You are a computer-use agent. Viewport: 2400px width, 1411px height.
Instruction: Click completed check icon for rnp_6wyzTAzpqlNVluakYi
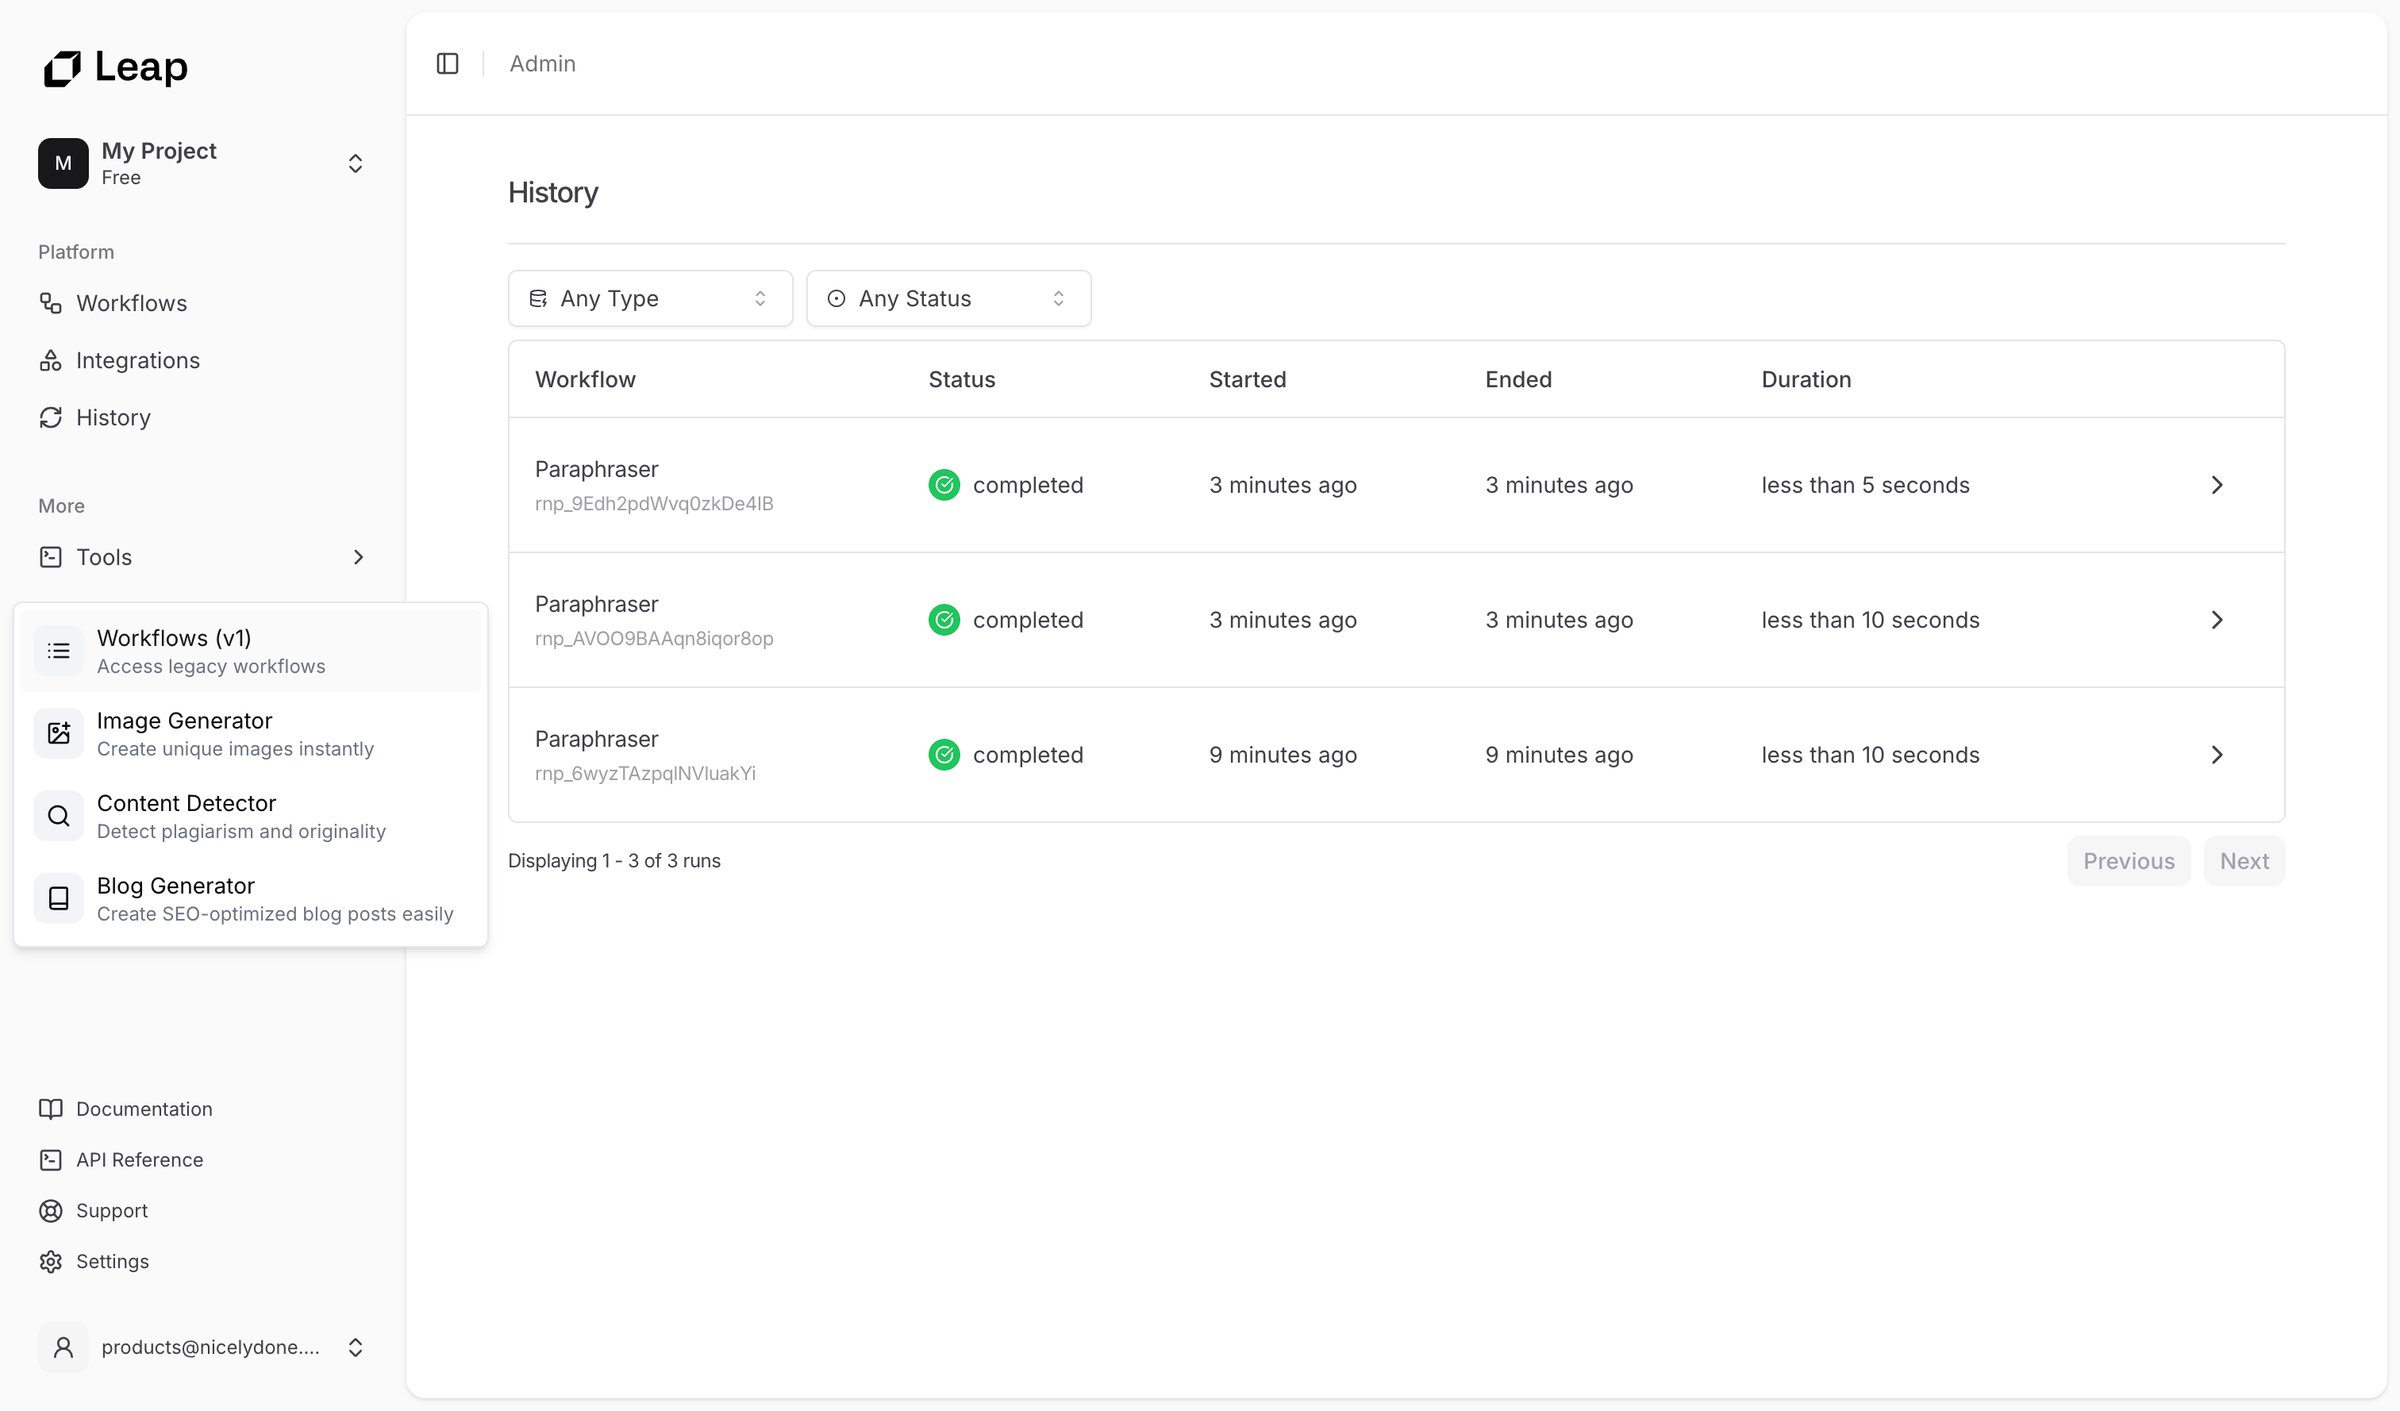click(944, 755)
